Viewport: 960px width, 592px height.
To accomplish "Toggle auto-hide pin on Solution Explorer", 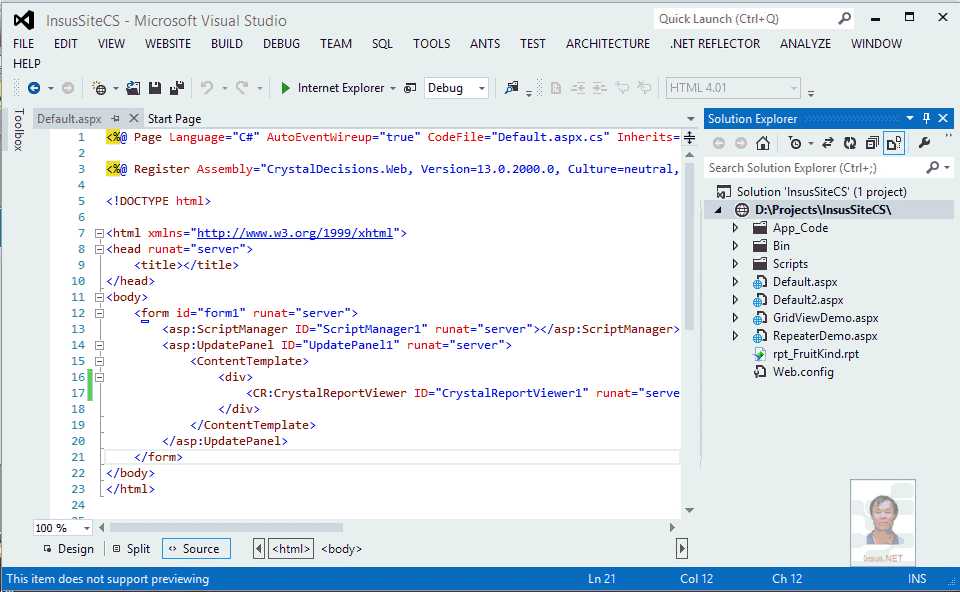I will click(x=926, y=118).
